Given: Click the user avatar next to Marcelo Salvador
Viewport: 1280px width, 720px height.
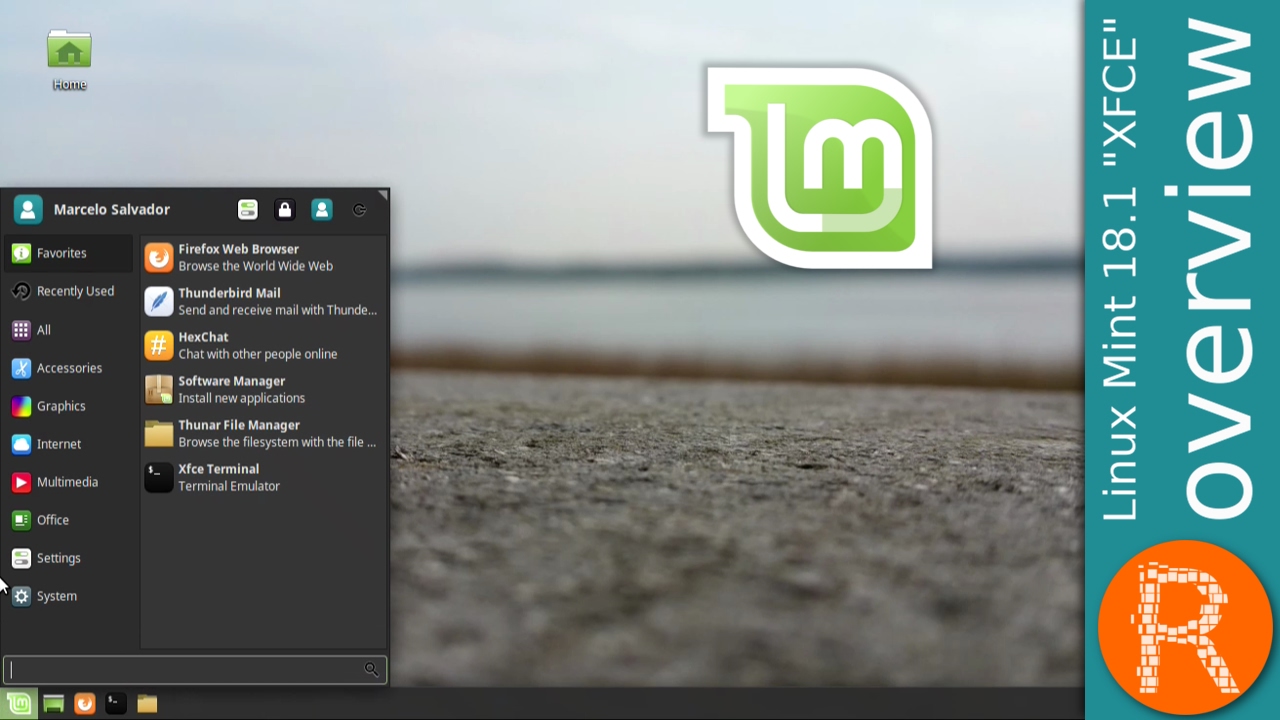Looking at the screenshot, I should tap(28, 209).
